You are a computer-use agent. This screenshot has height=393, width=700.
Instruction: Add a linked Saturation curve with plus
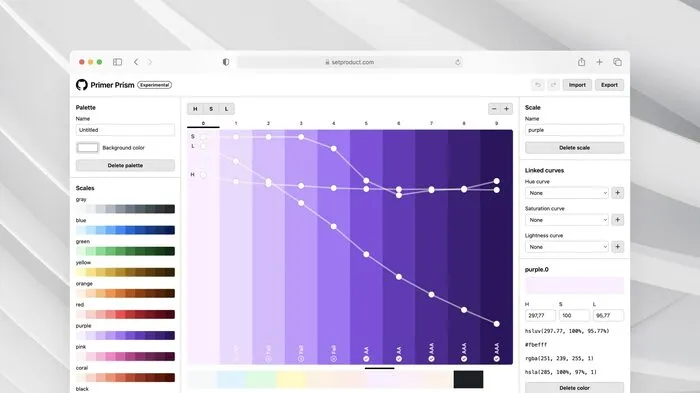click(x=617, y=220)
